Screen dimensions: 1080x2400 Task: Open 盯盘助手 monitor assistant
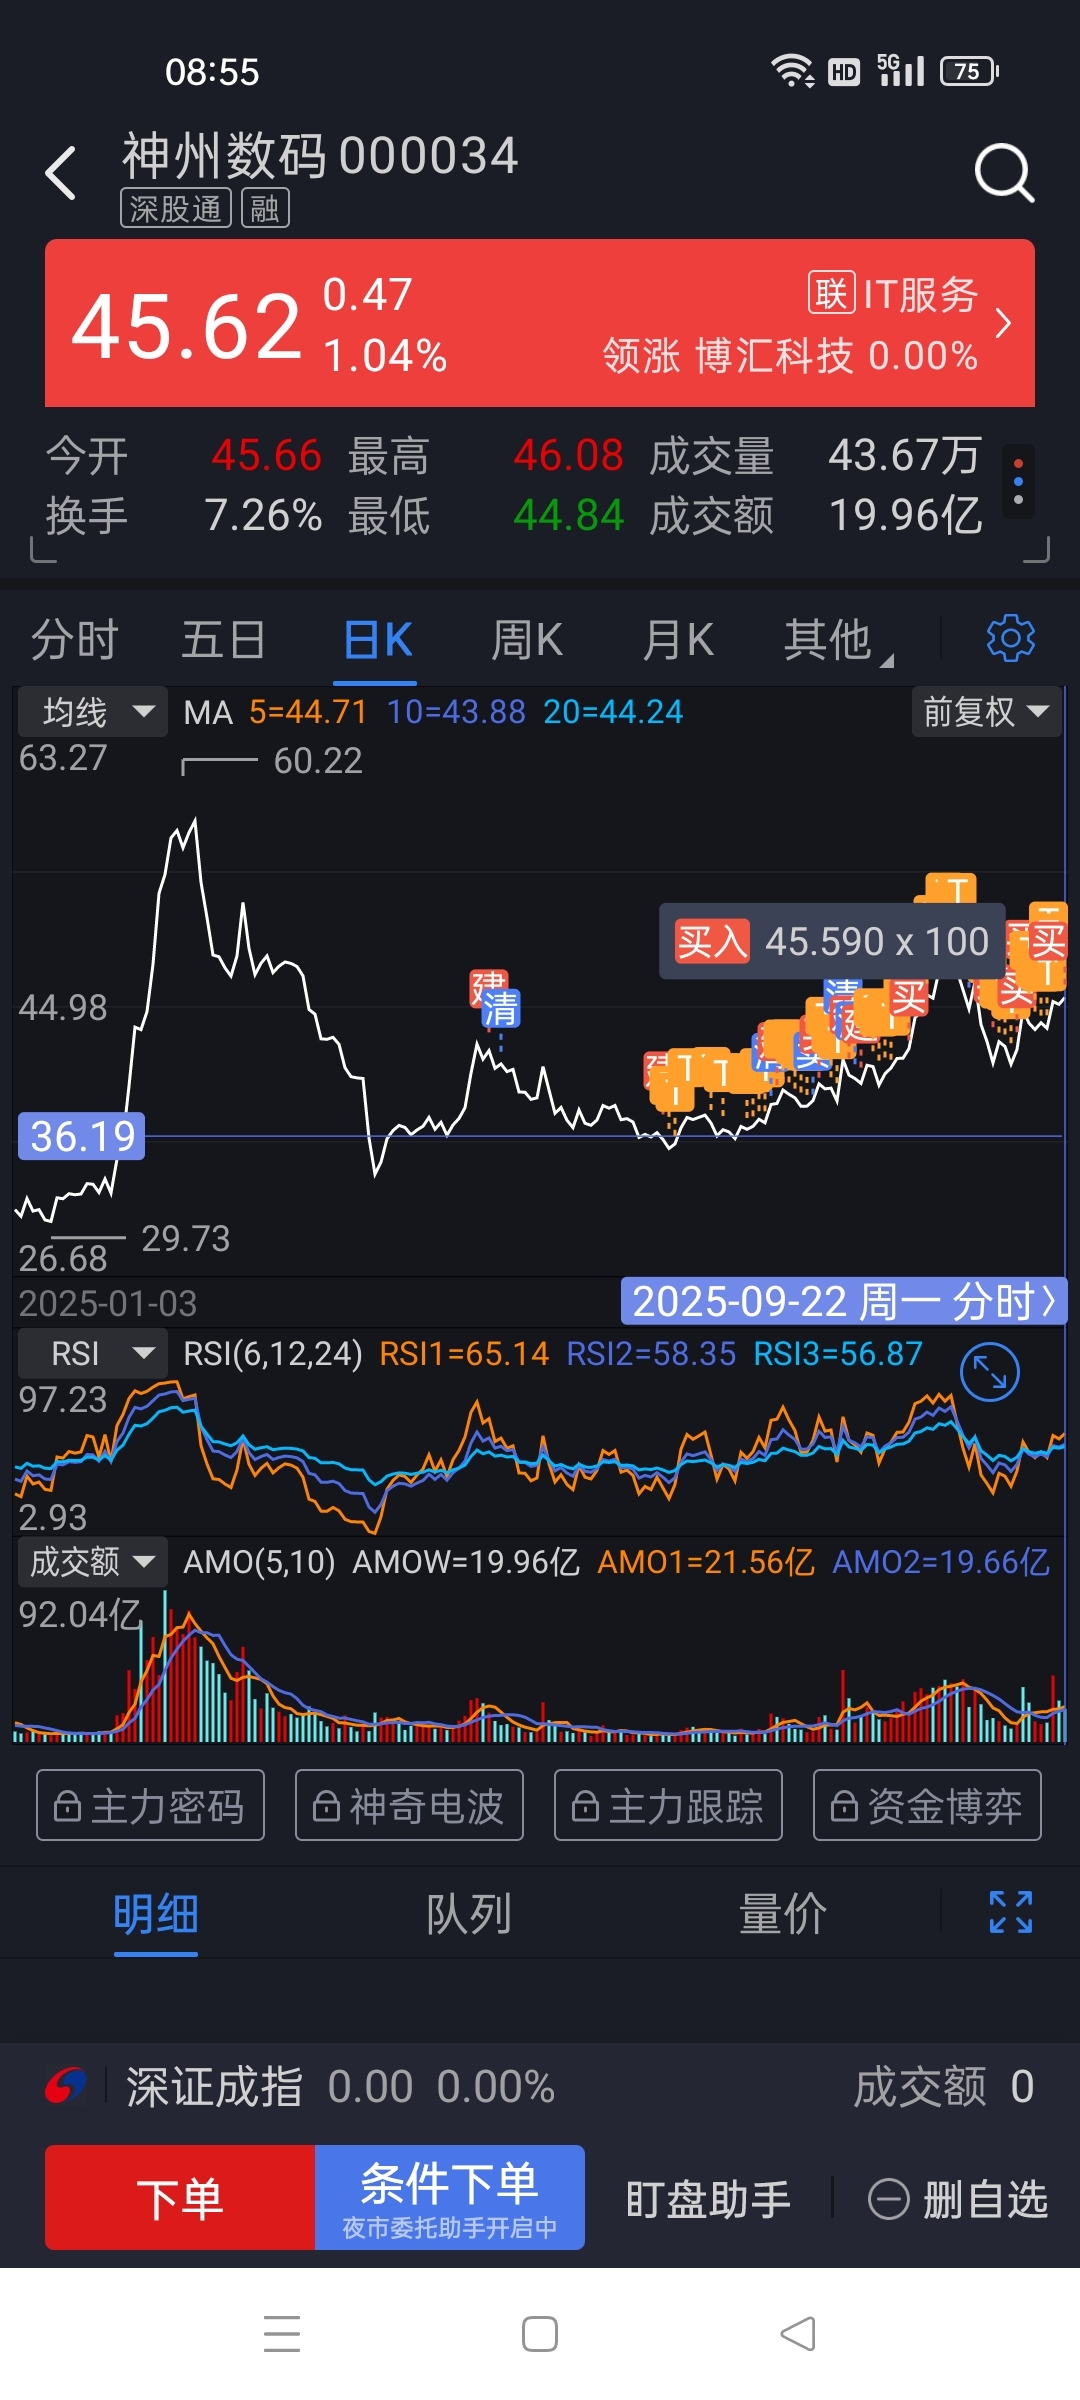tap(708, 2199)
